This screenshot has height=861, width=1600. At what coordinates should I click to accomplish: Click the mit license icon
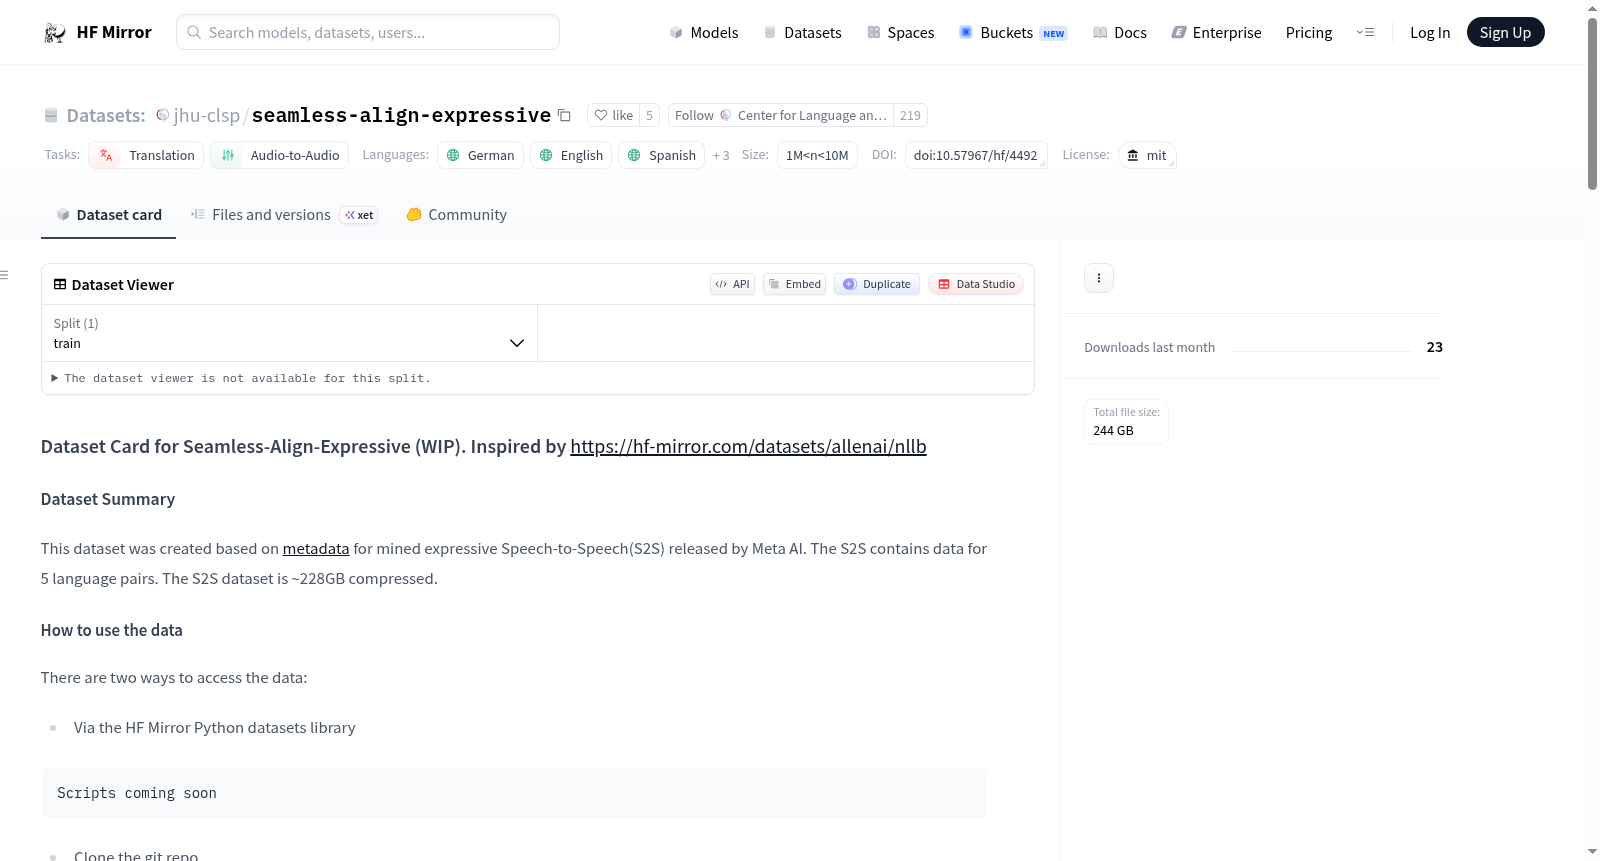1133,156
